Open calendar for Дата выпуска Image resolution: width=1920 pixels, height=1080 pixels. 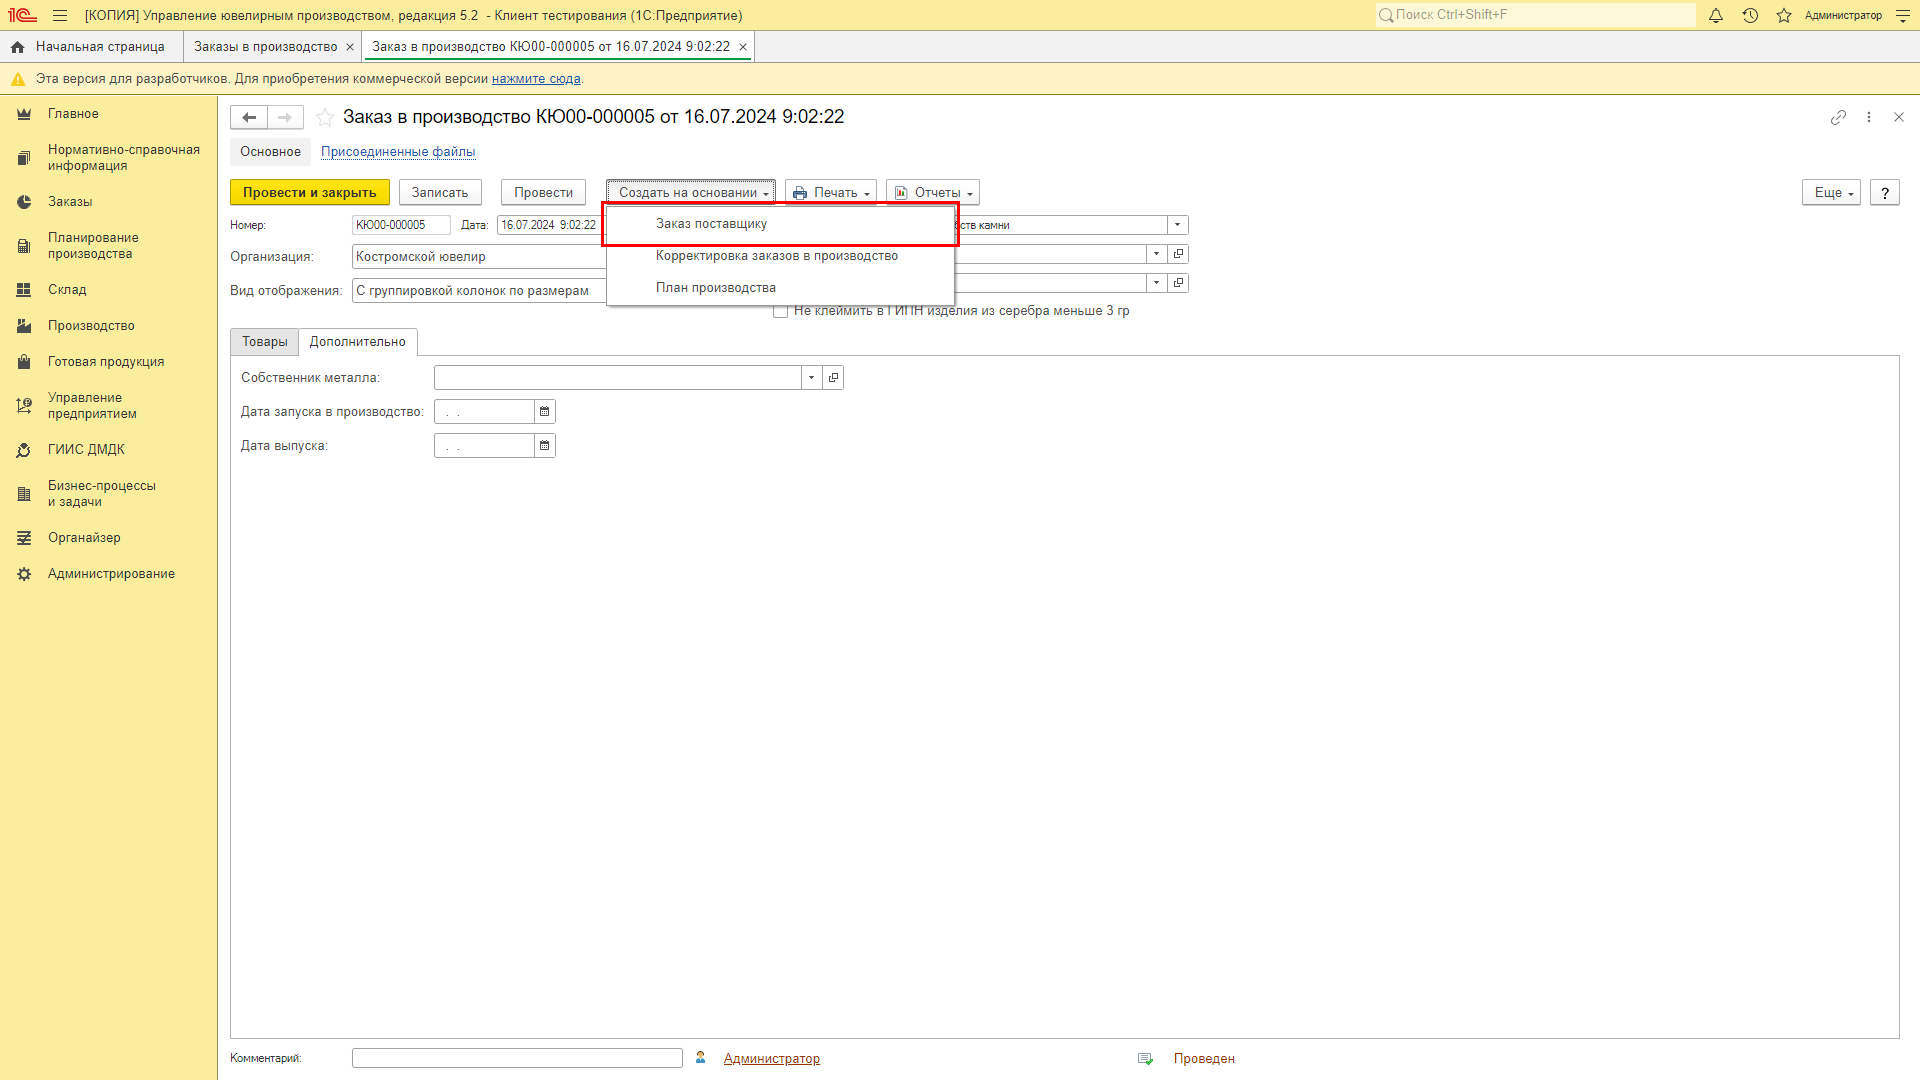(x=545, y=445)
